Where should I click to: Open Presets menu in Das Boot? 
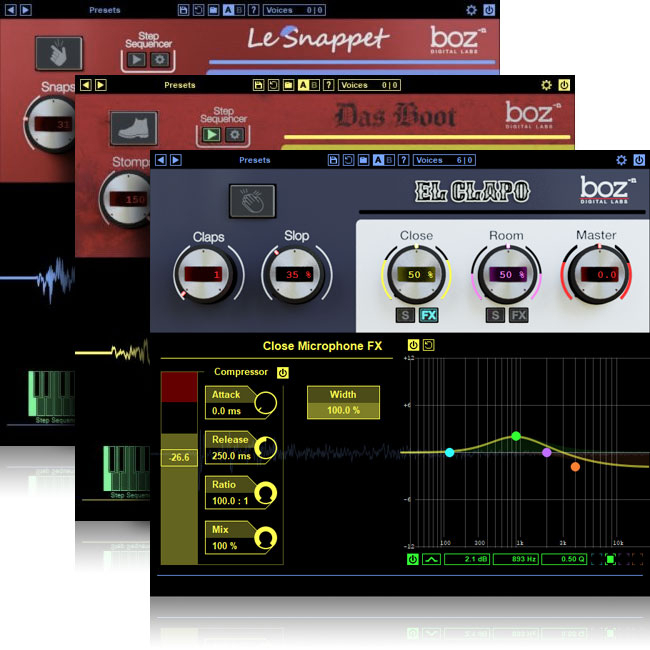[179, 85]
